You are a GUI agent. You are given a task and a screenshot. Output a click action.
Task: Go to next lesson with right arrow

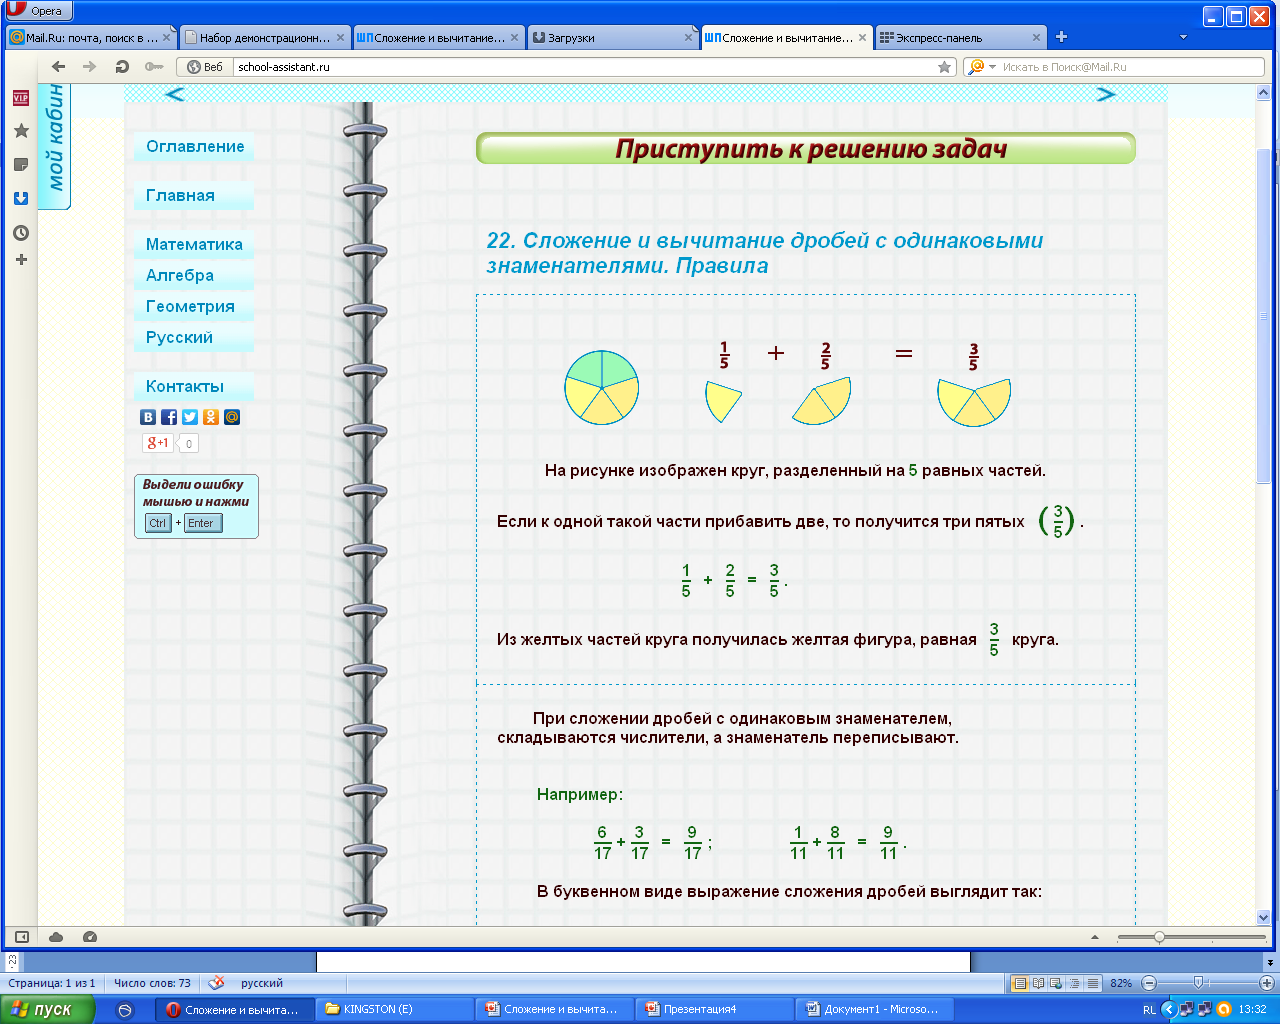pyautogui.click(x=1105, y=94)
